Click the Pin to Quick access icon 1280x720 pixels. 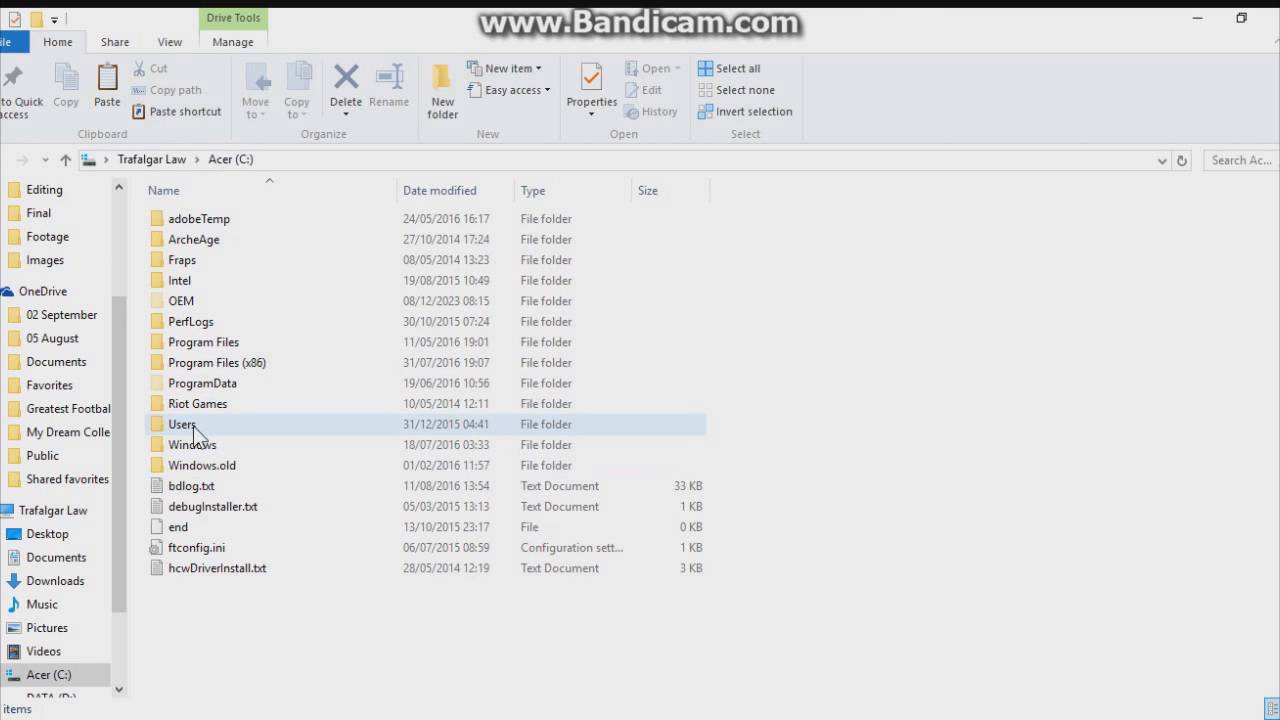pyautogui.click(x=12, y=77)
